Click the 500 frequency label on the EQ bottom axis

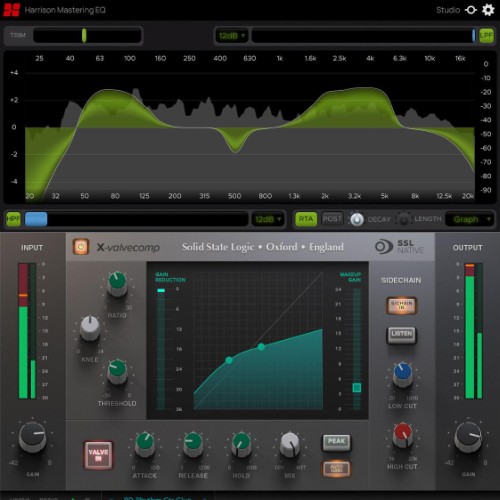(x=234, y=196)
